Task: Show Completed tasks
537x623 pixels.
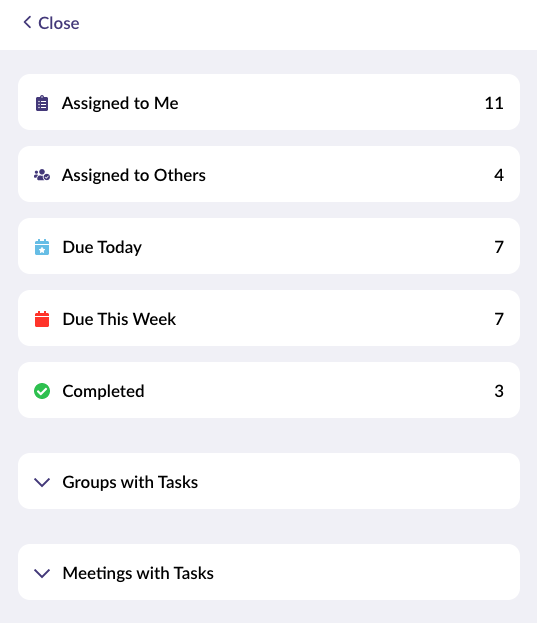Action: (x=269, y=390)
